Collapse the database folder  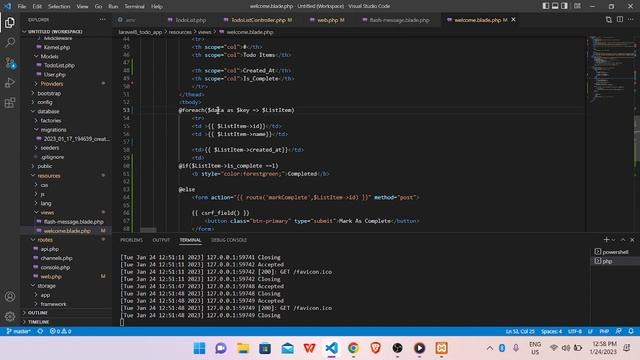pos(48,111)
